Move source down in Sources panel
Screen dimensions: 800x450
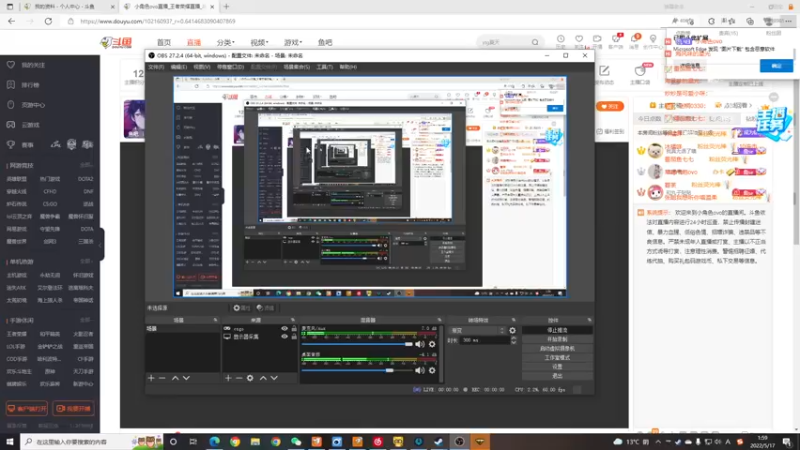click(274, 378)
